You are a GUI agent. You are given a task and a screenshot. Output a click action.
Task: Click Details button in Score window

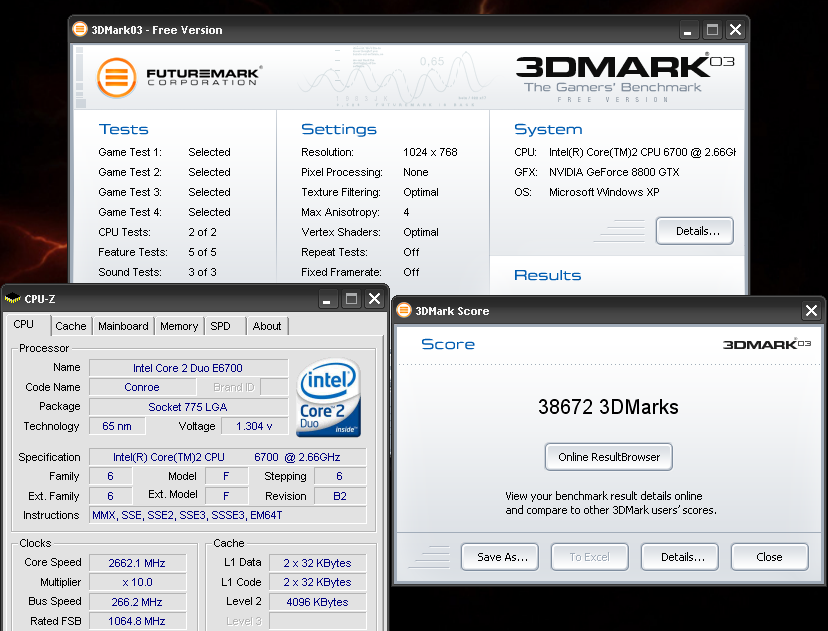(680, 557)
